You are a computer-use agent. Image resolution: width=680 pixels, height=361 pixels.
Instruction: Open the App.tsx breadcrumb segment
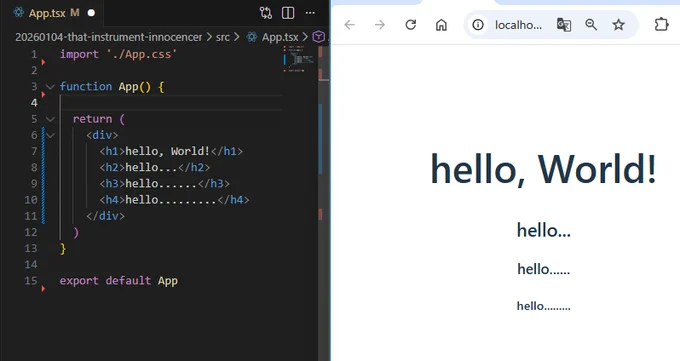tap(280, 37)
